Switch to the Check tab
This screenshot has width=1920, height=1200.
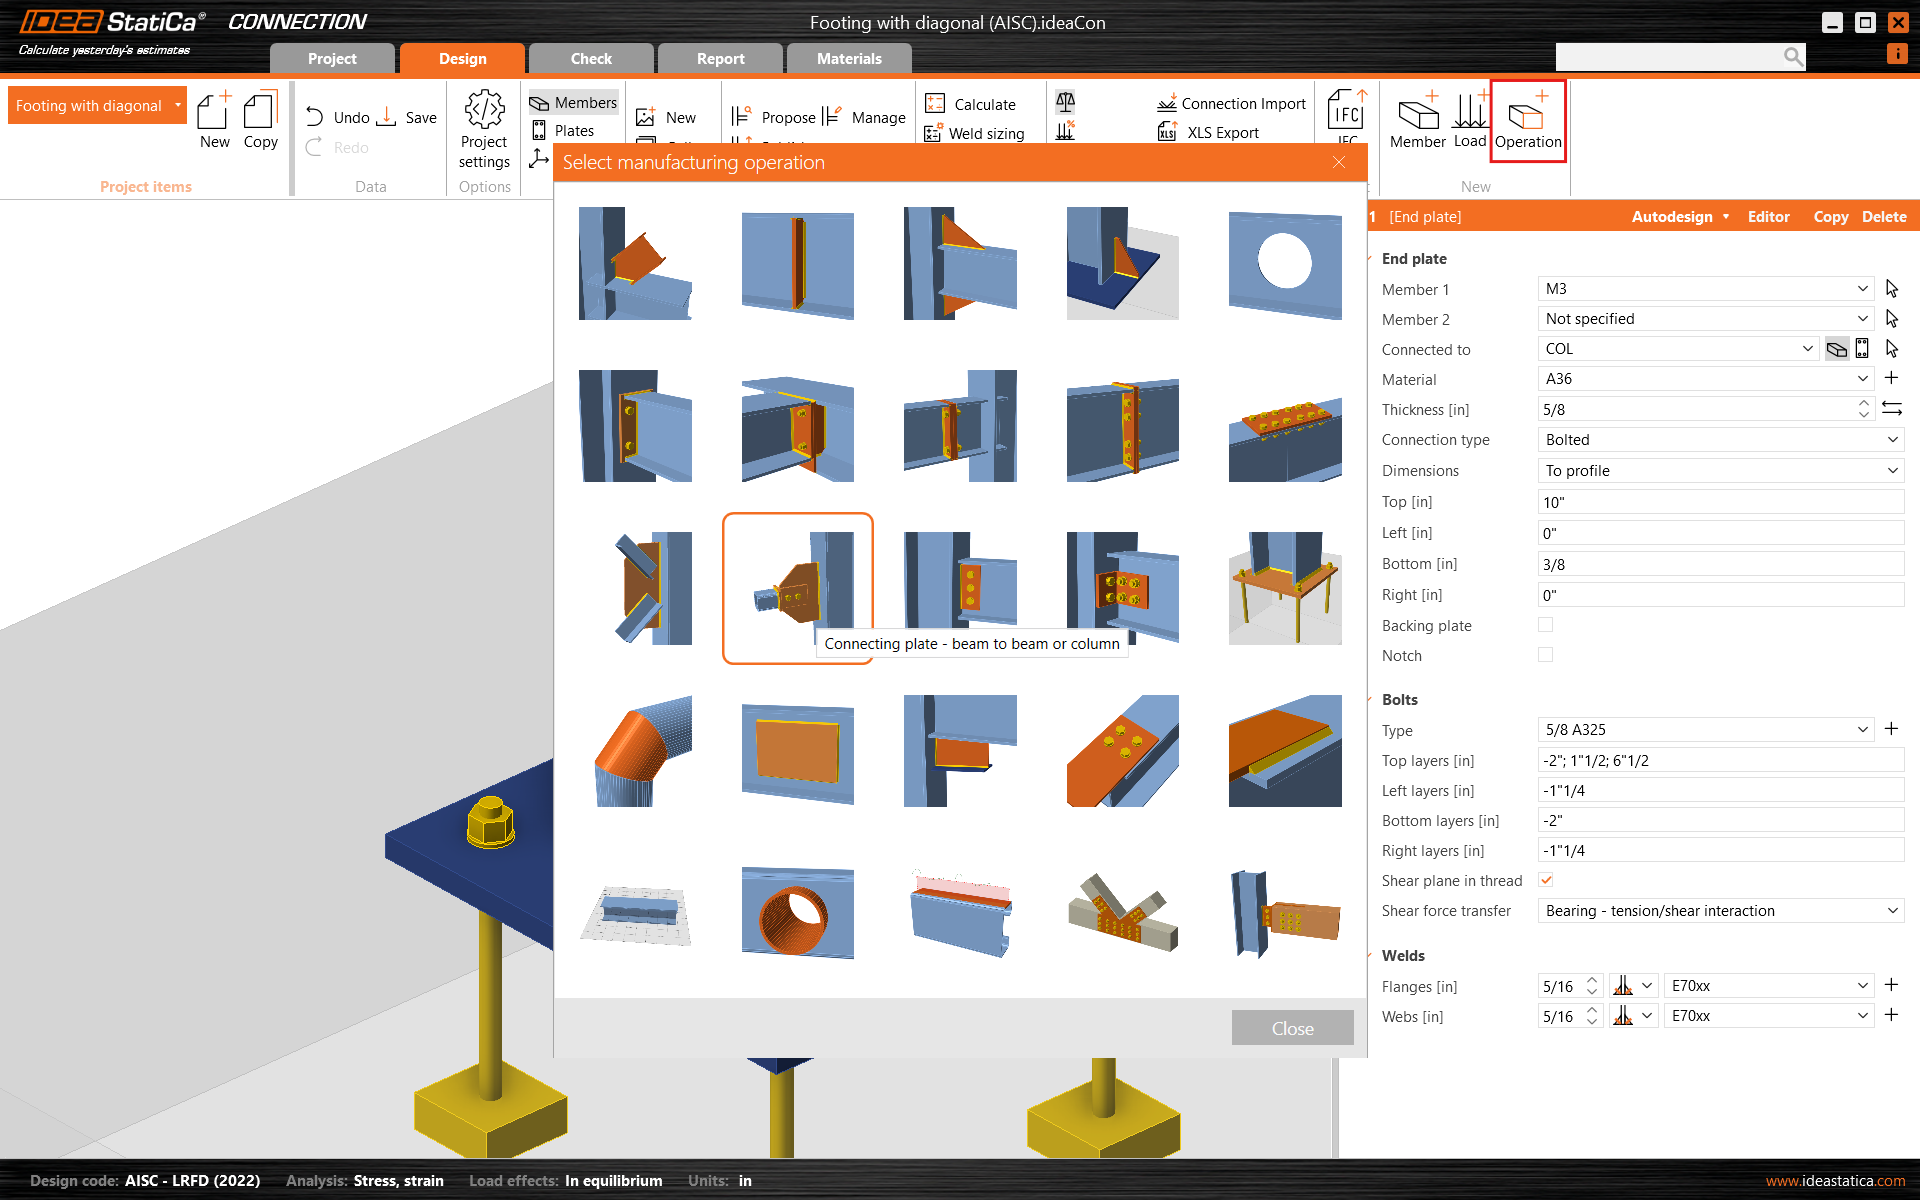point(591,59)
